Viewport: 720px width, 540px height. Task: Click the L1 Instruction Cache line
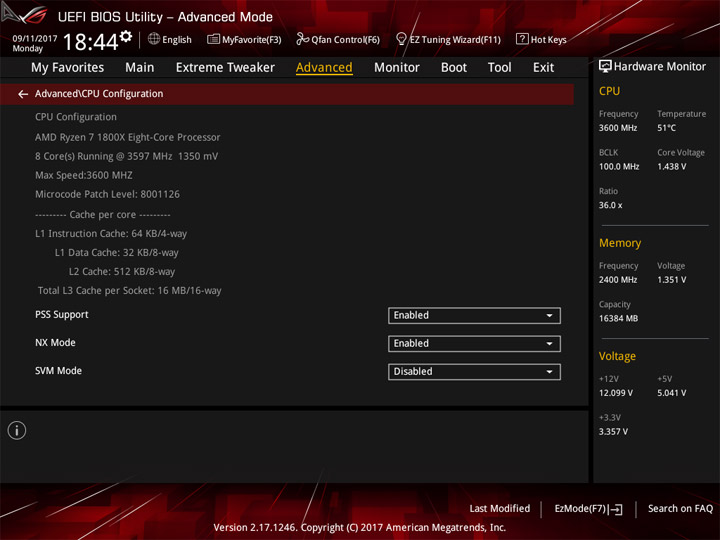[111, 234]
